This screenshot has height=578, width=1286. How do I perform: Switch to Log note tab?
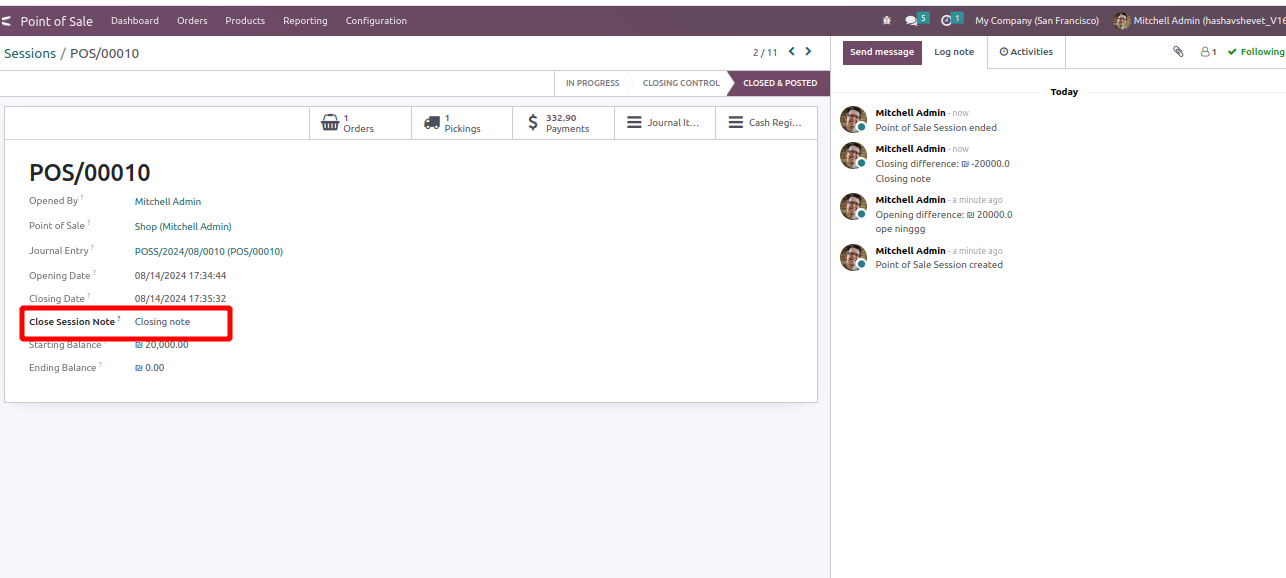pyautogui.click(x=954, y=52)
